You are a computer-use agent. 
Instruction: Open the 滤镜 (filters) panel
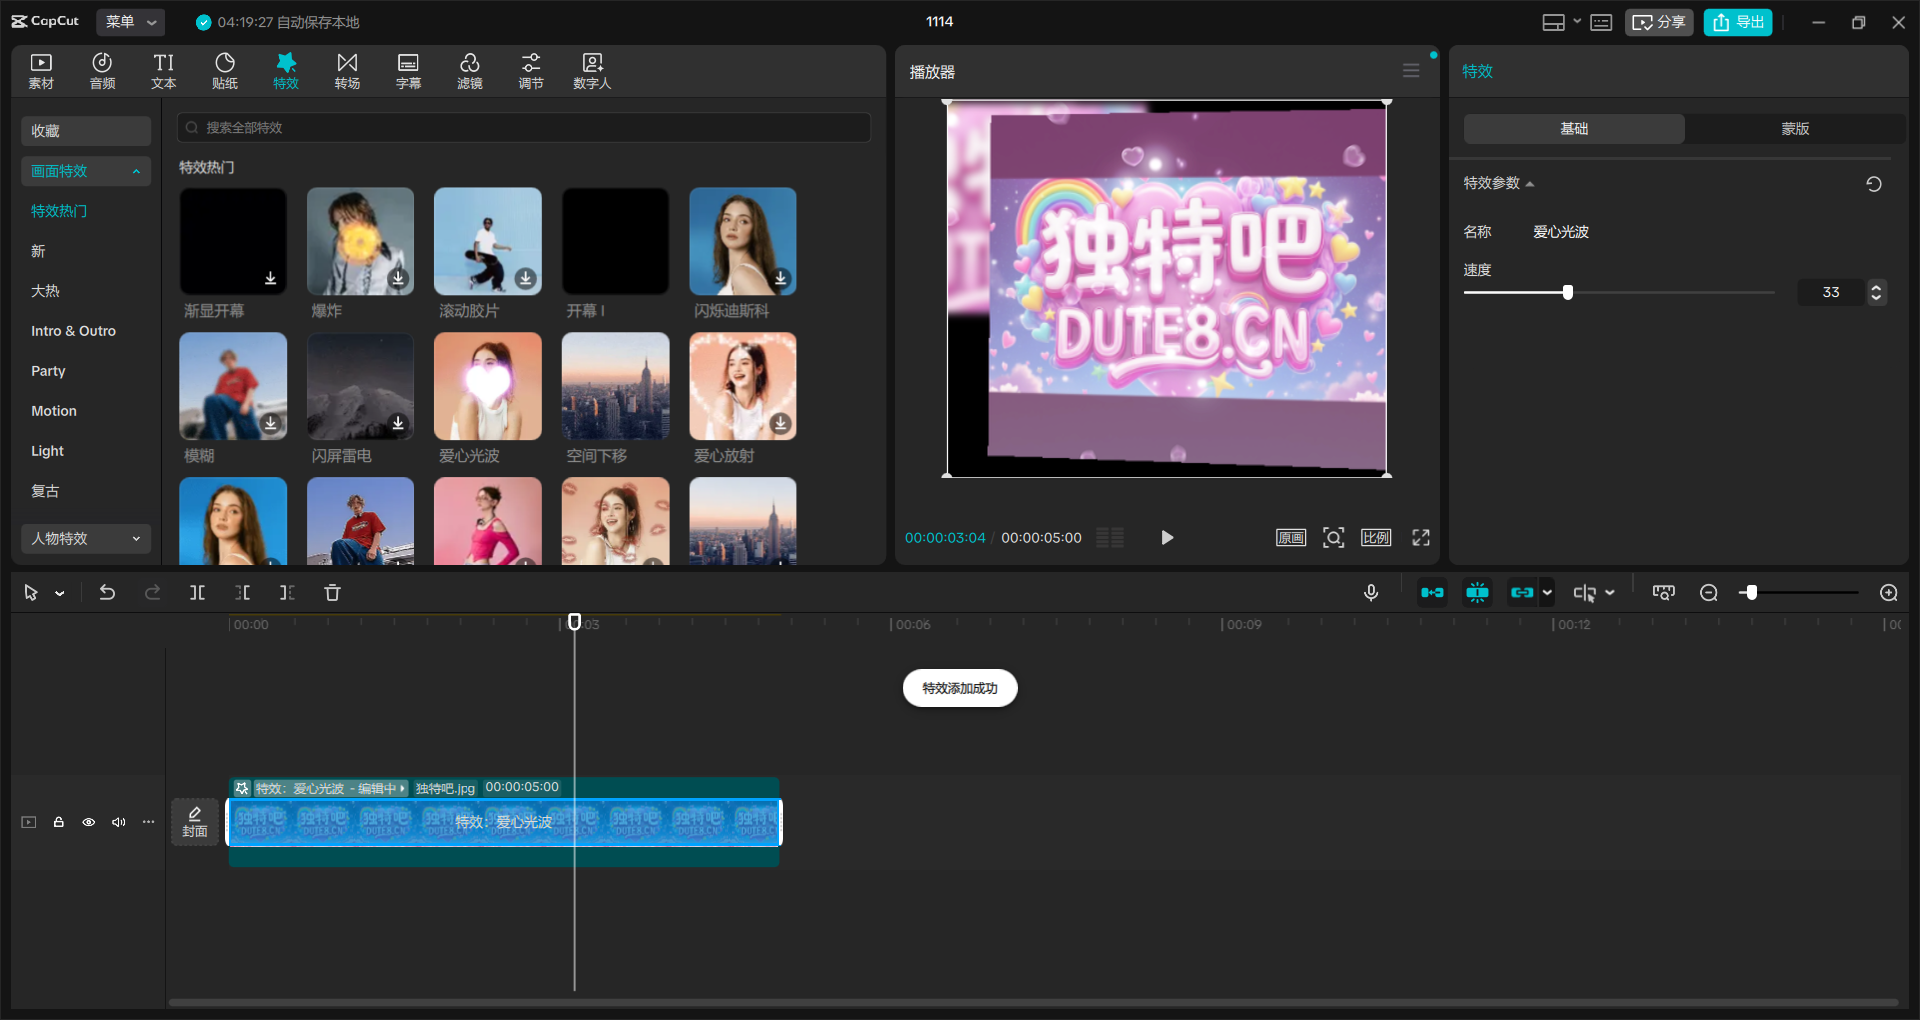pos(469,70)
